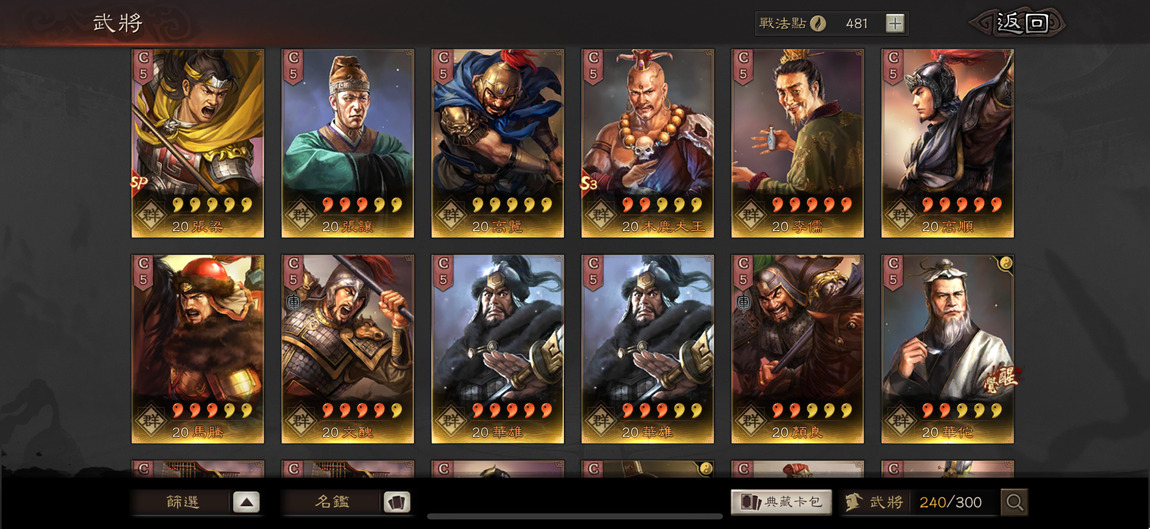The image size is (1150, 529).
Task: Select the 顏良 general card
Action: coord(798,349)
